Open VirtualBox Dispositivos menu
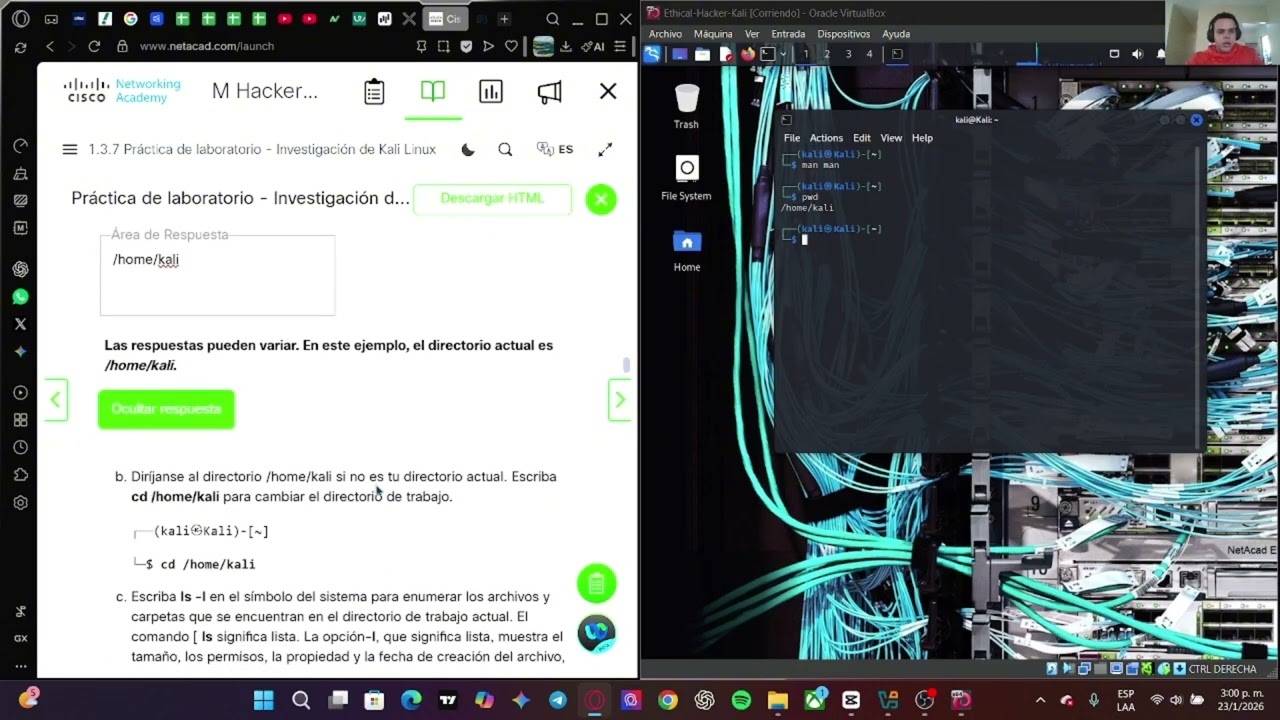Screen dimensions: 1280x720 [x=843, y=34]
